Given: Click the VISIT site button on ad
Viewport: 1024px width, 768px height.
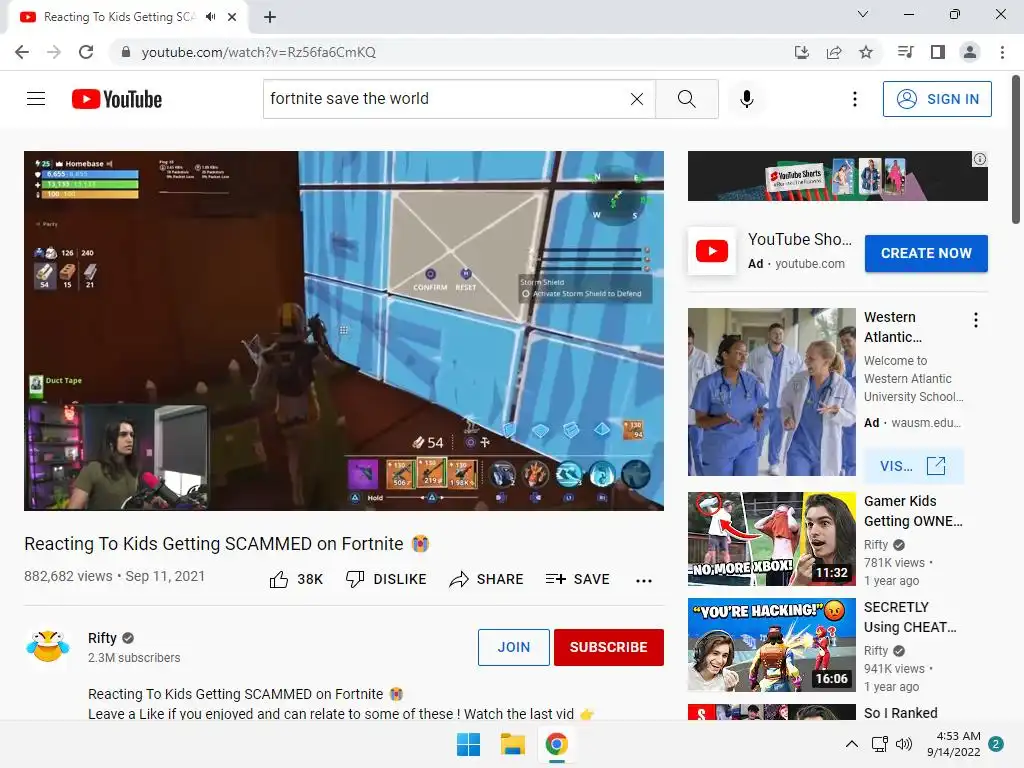Looking at the screenshot, I should point(913,466).
